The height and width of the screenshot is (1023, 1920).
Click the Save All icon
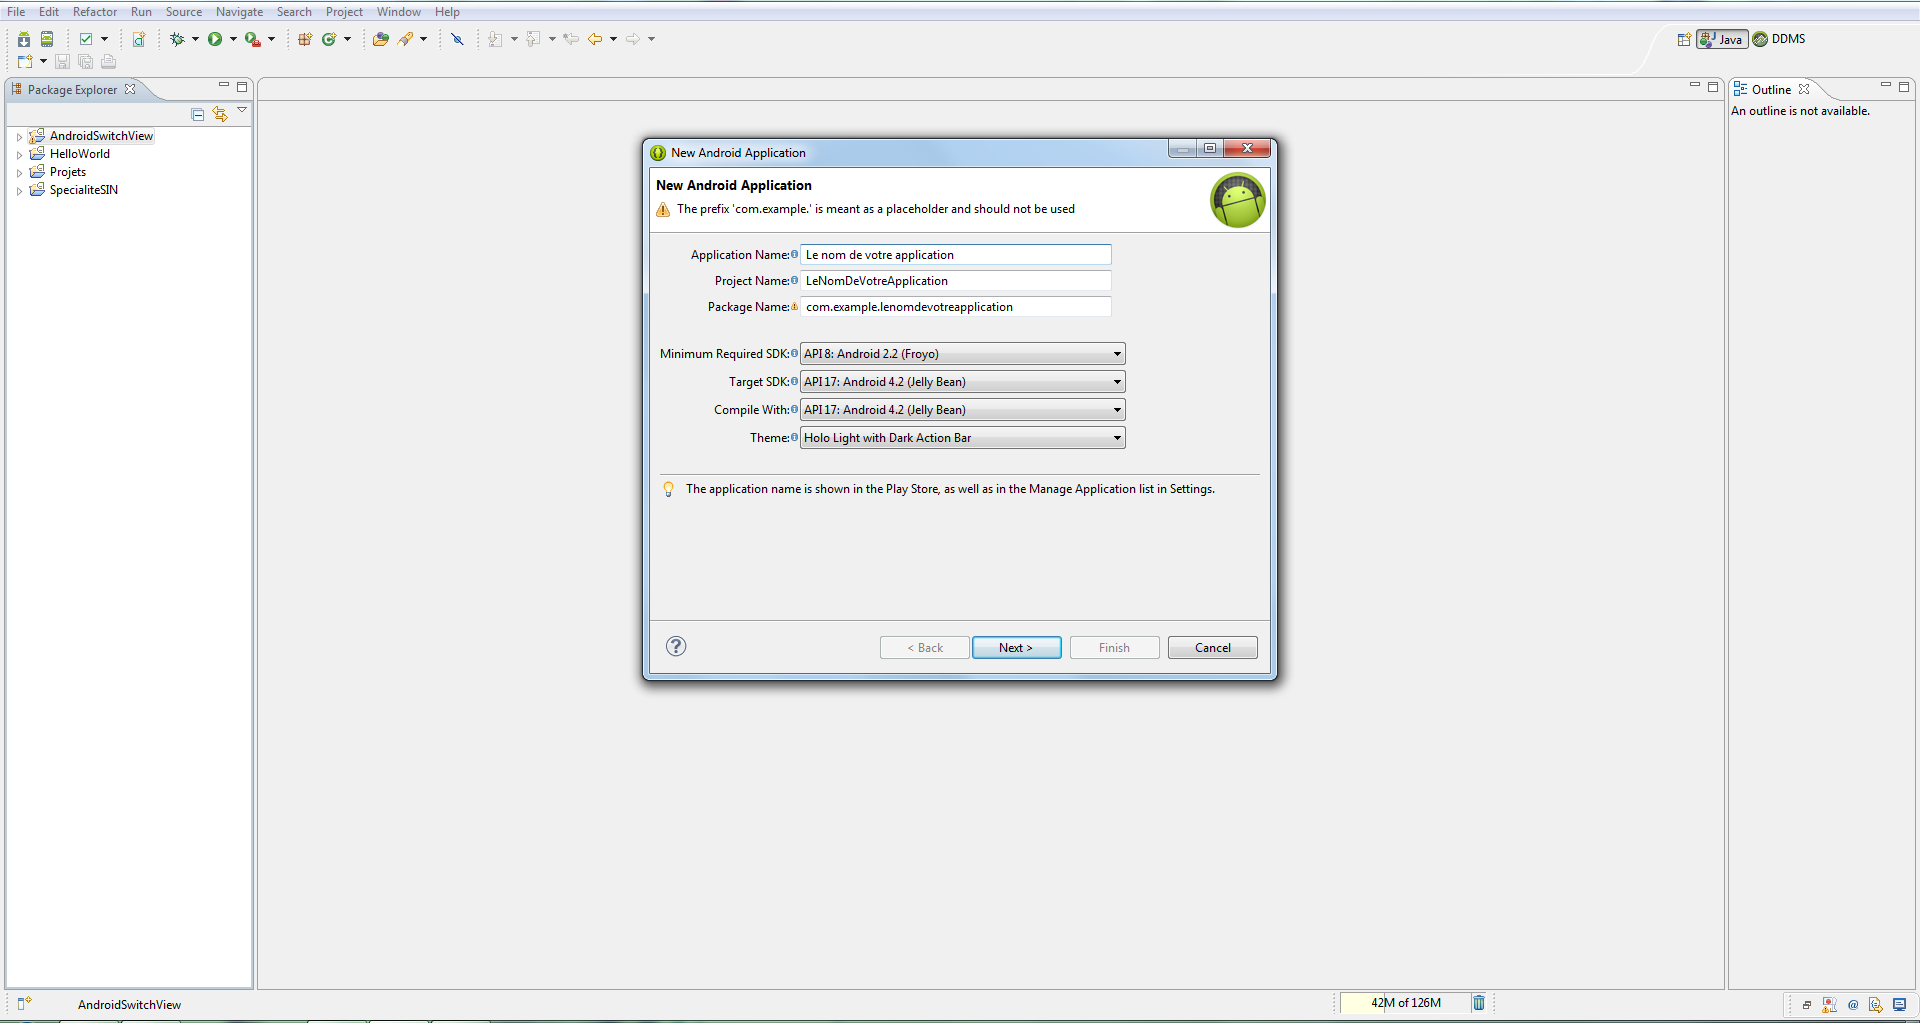coord(85,62)
